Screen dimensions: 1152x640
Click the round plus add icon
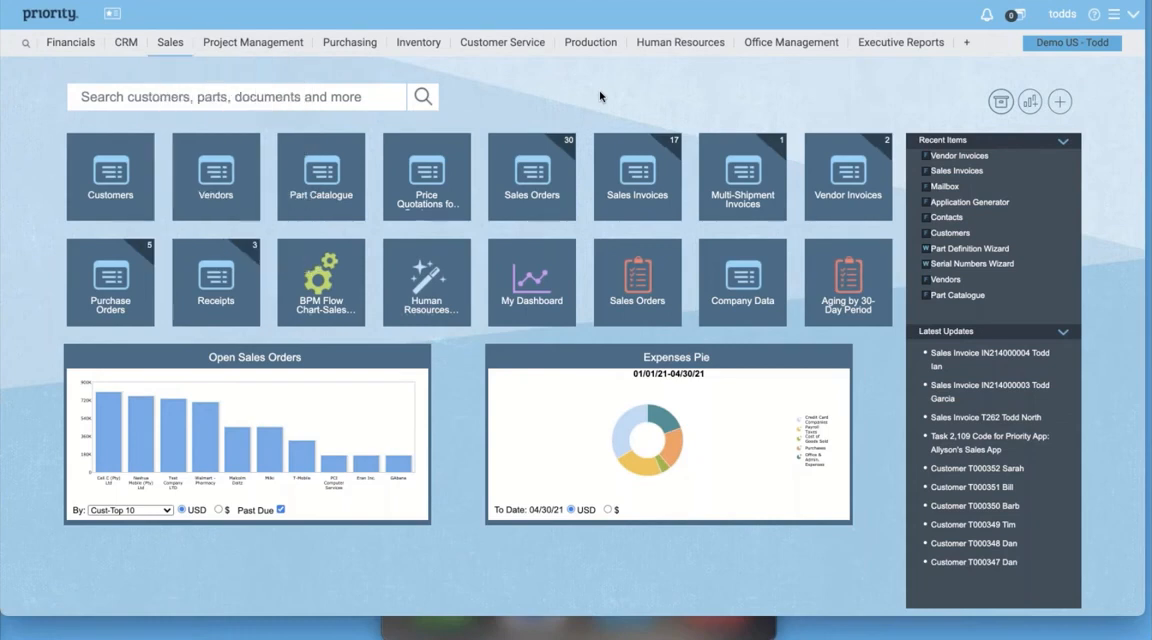(1060, 101)
